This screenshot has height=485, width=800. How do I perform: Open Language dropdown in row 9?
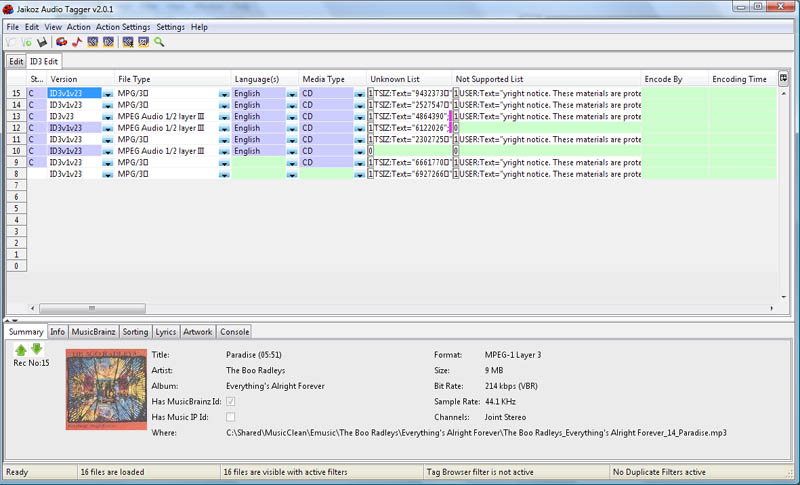pyautogui.click(x=291, y=163)
